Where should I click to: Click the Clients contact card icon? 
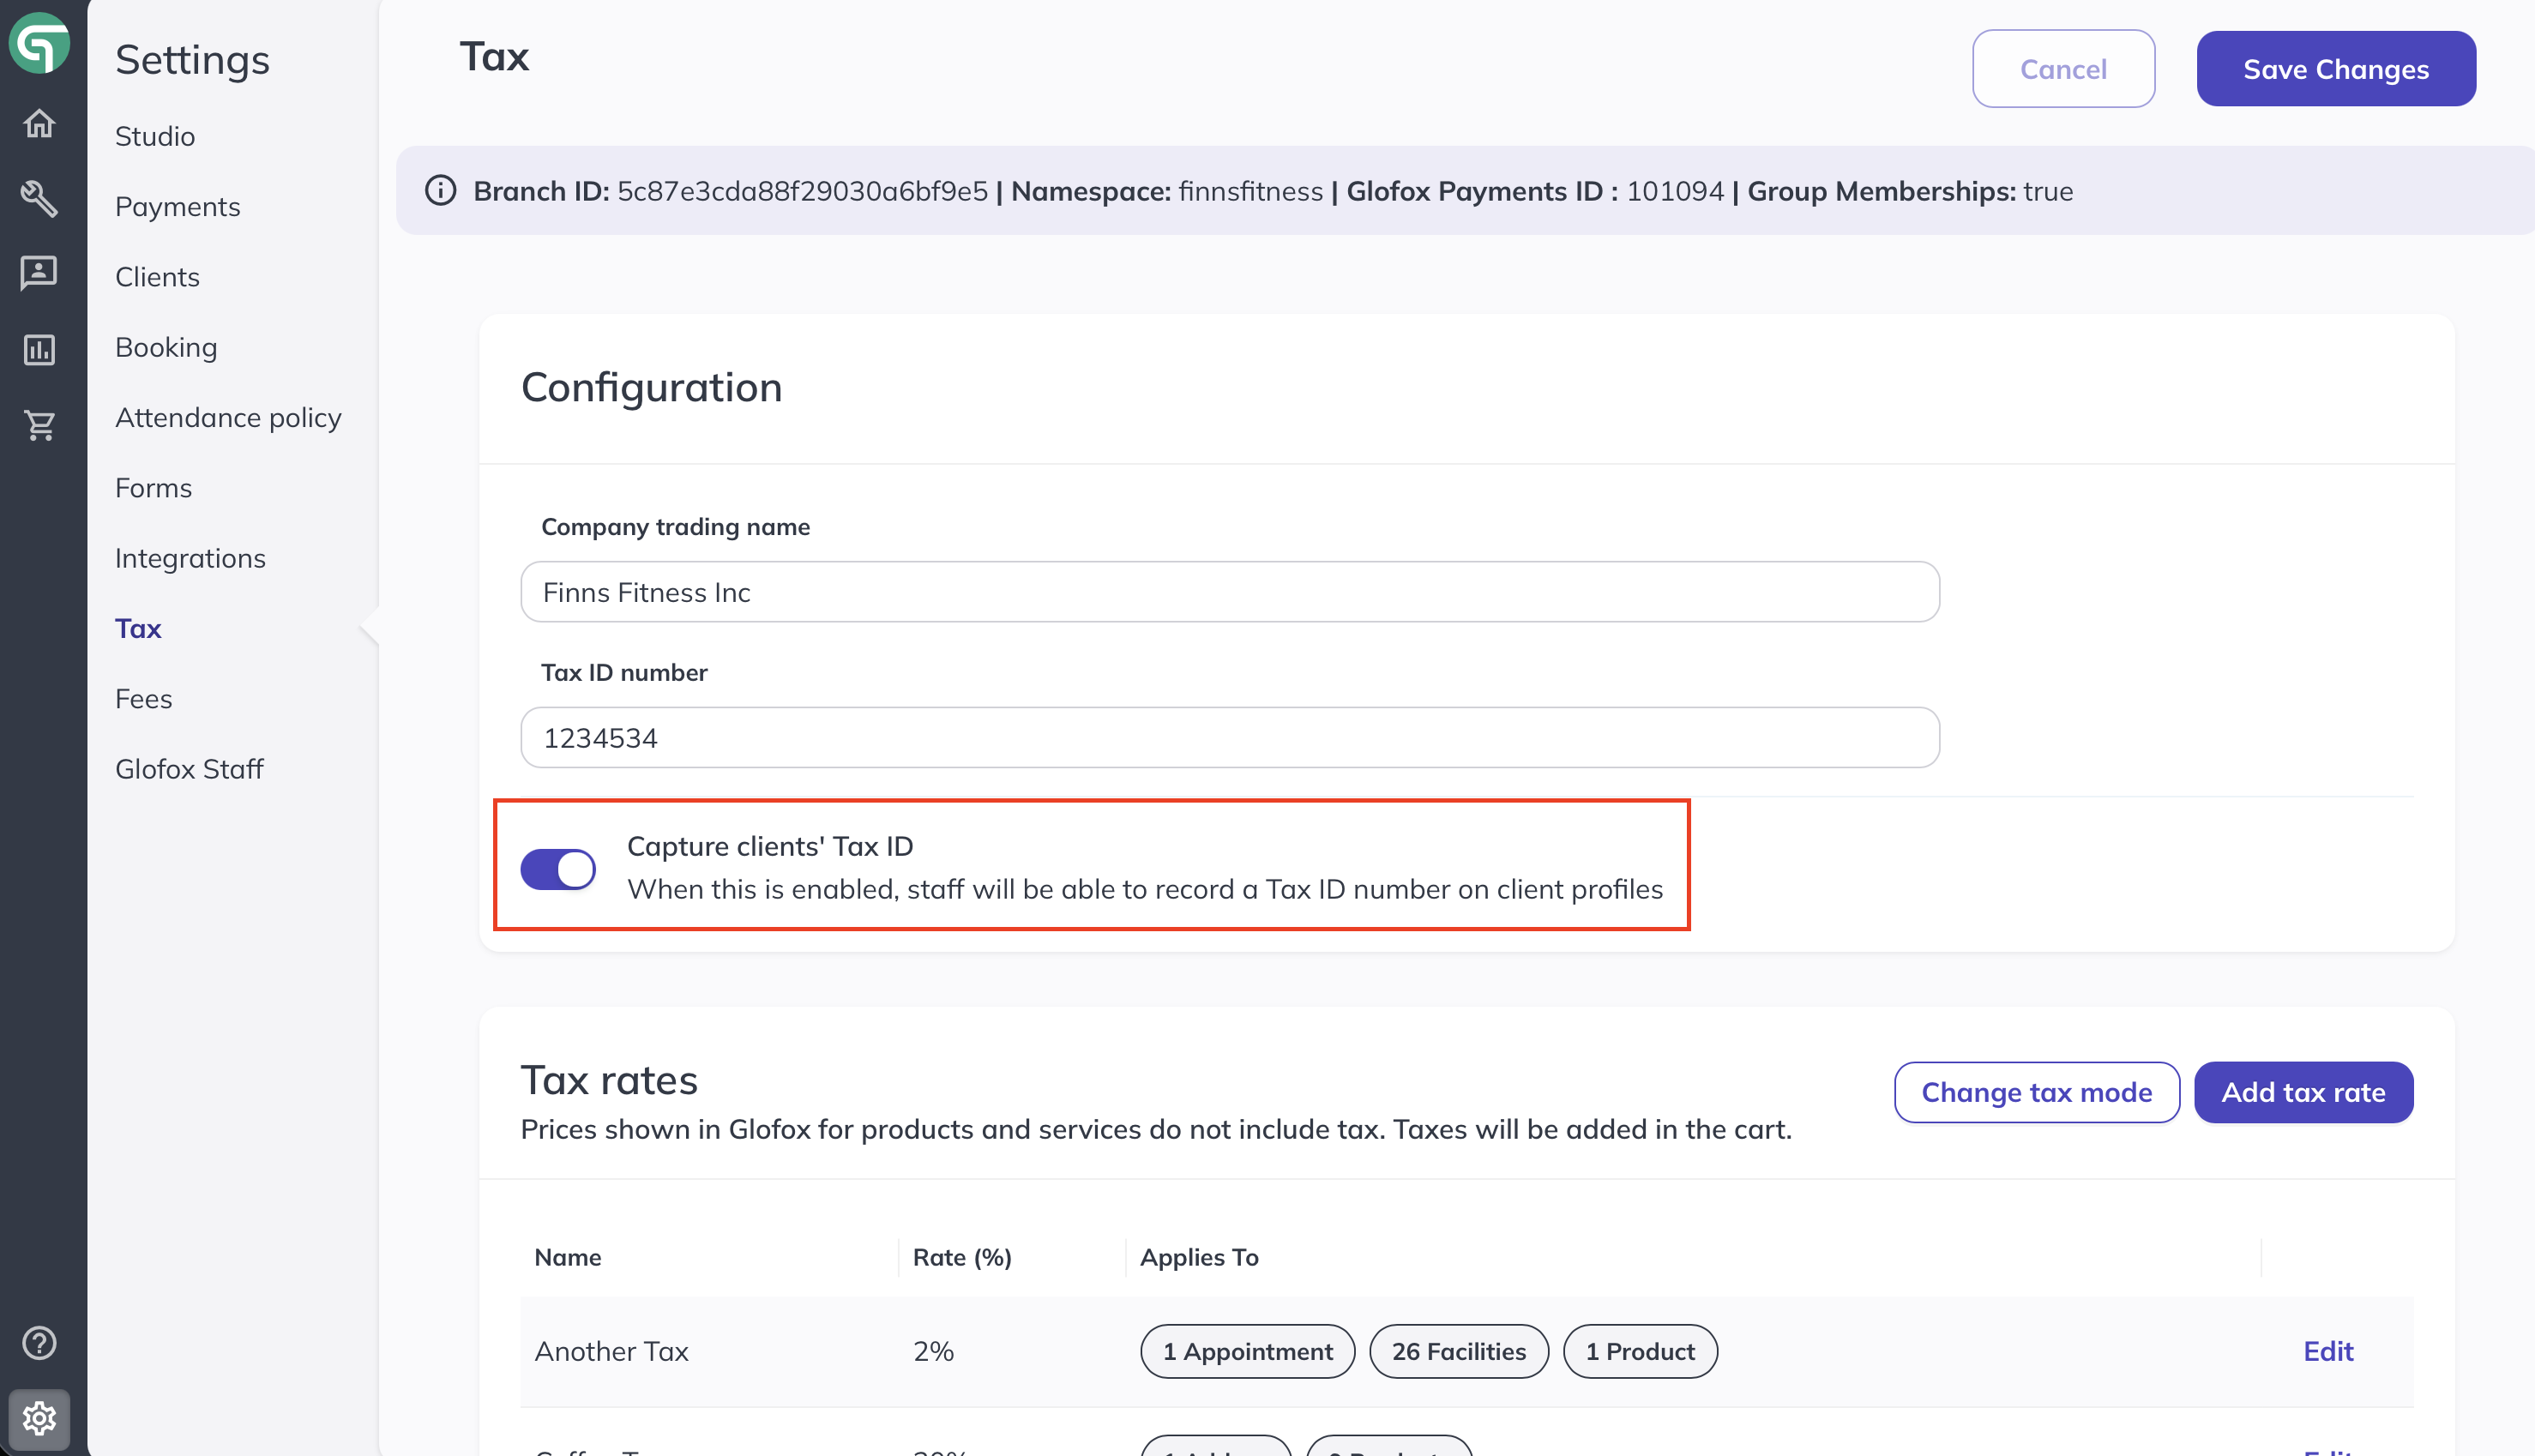[x=40, y=273]
